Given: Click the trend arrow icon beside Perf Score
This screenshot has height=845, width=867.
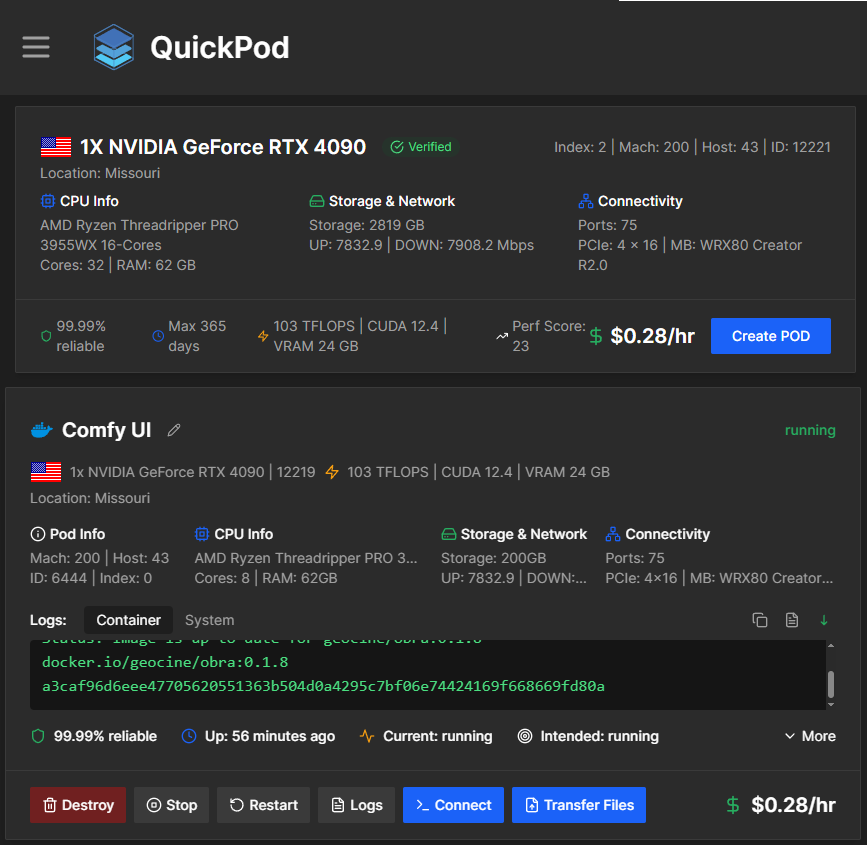Looking at the screenshot, I should [502, 336].
